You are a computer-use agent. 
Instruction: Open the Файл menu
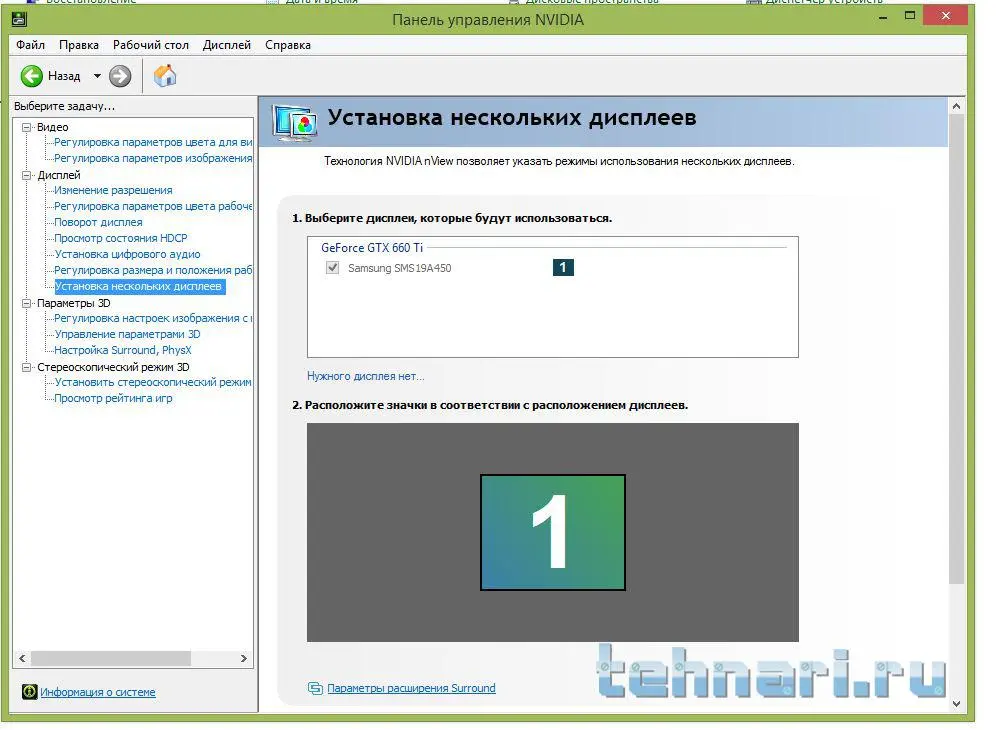(x=30, y=45)
